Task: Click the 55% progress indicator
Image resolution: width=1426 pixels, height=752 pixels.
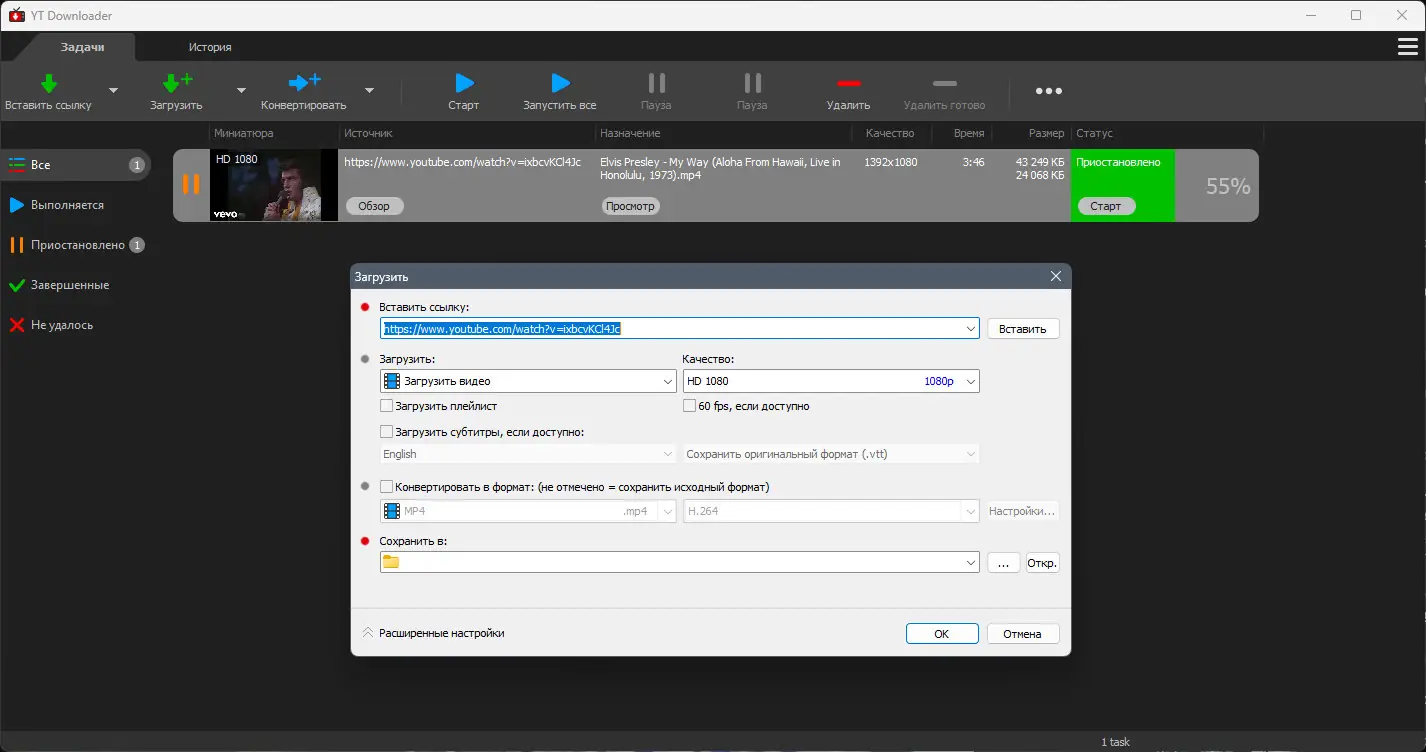Action: 1219,185
